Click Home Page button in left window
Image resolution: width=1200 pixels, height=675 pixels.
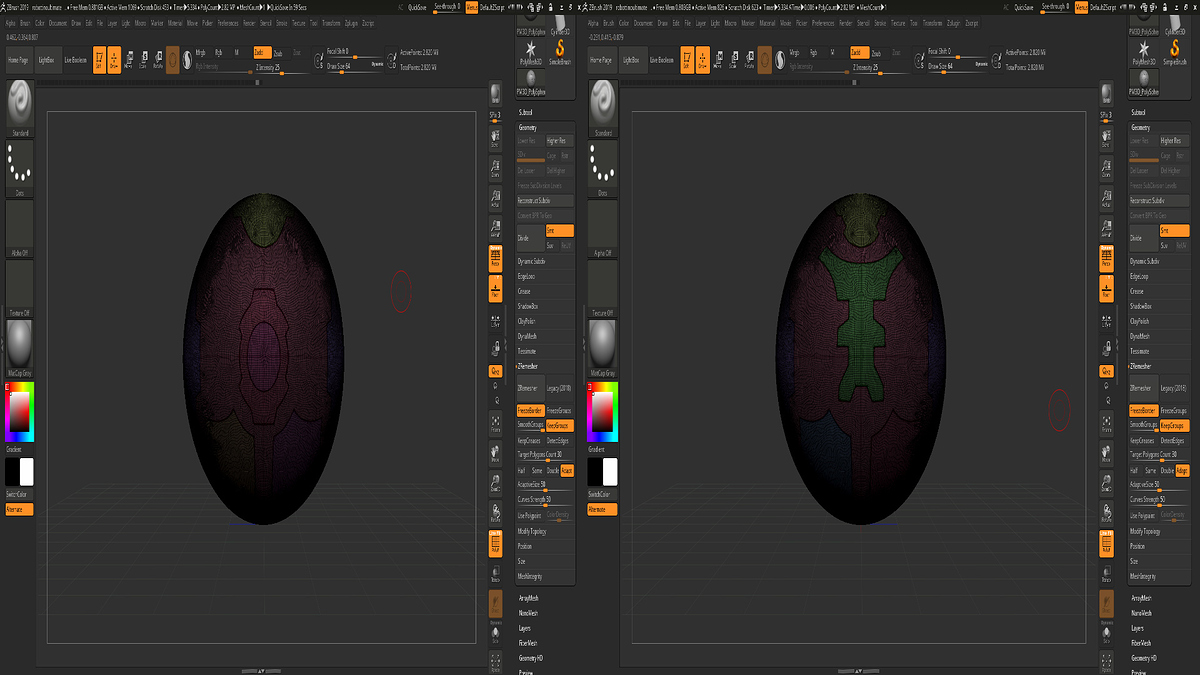point(19,60)
